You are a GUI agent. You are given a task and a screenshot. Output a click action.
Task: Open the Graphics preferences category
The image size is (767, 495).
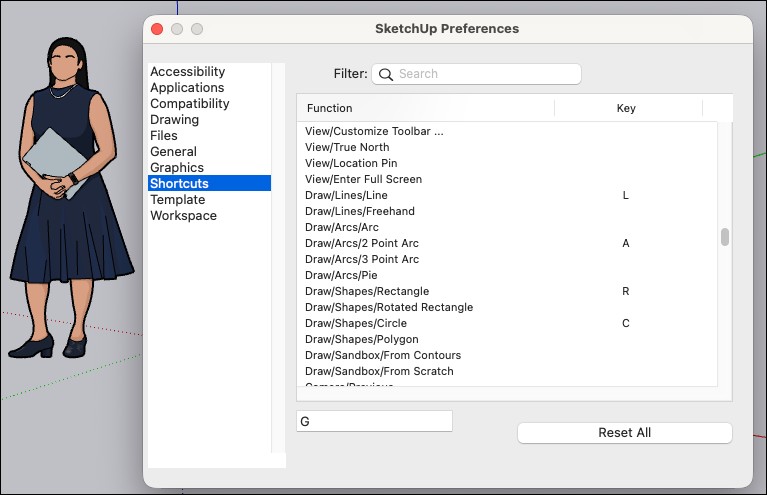[x=177, y=168]
